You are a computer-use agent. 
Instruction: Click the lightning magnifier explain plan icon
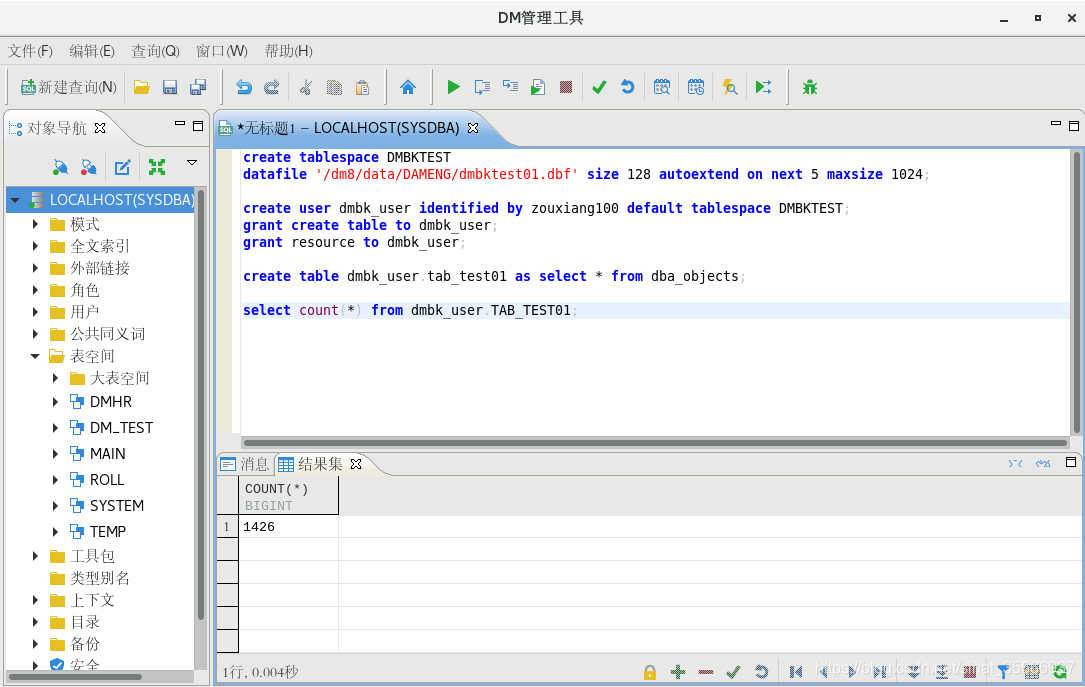coord(729,87)
